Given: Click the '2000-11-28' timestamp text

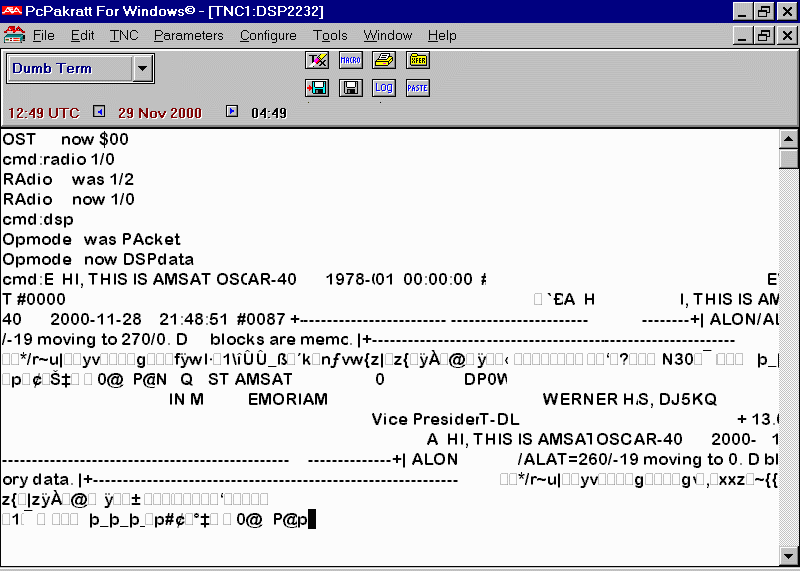Looking at the screenshot, I should [x=96, y=319].
